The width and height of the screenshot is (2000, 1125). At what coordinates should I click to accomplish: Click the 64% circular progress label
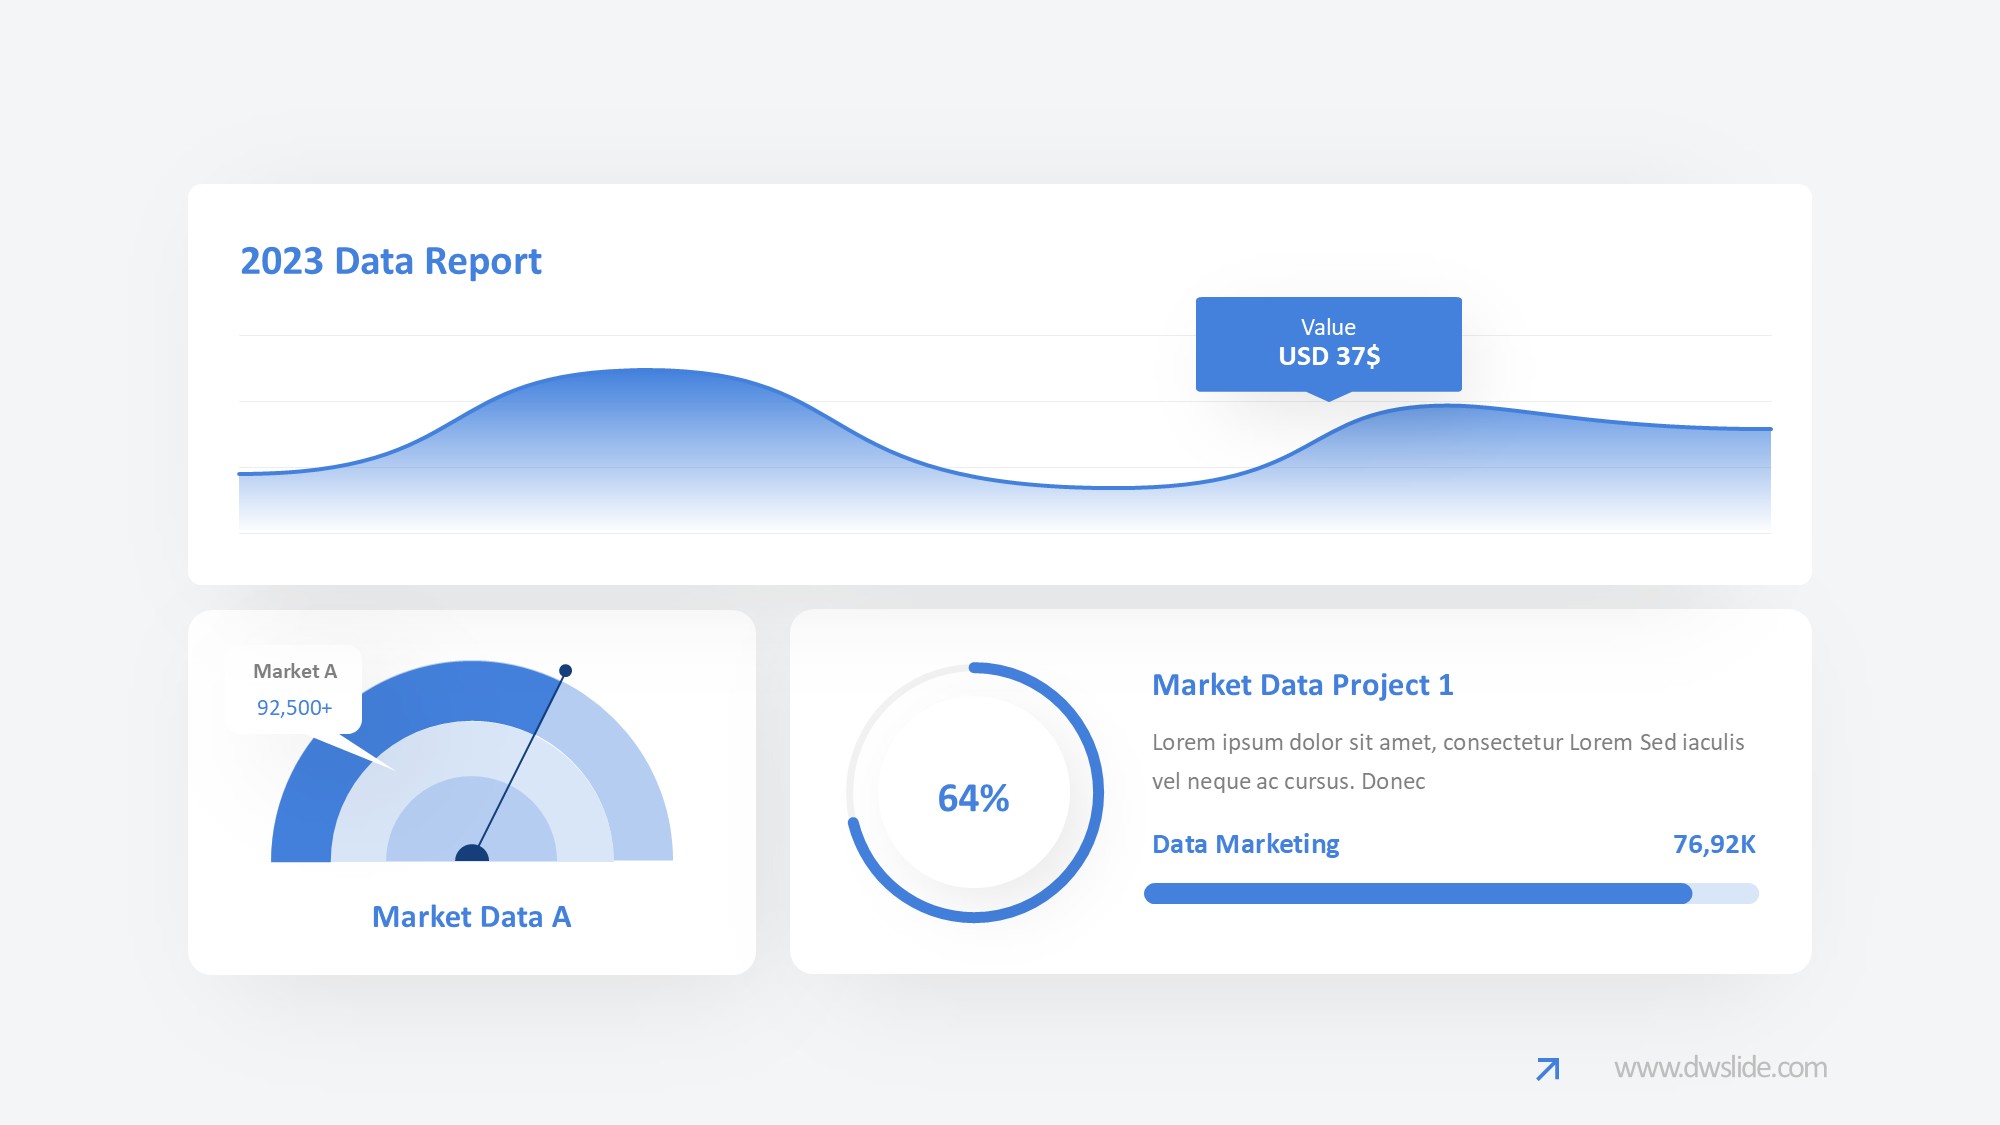pyautogui.click(x=973, y=798)
